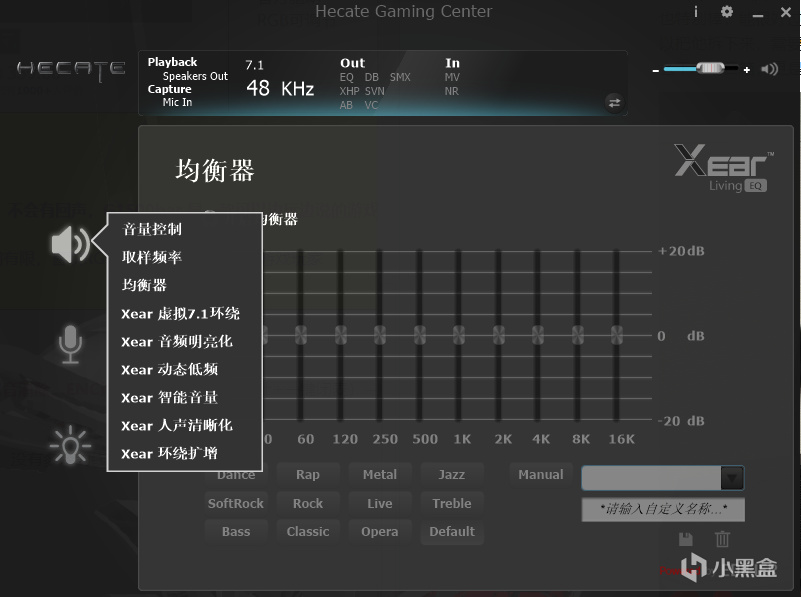Open Xear 虚拟7.1环绕 menu entry
Viewport: 801px width, 597px height.
pyautogui.click(x=180, y=314)
